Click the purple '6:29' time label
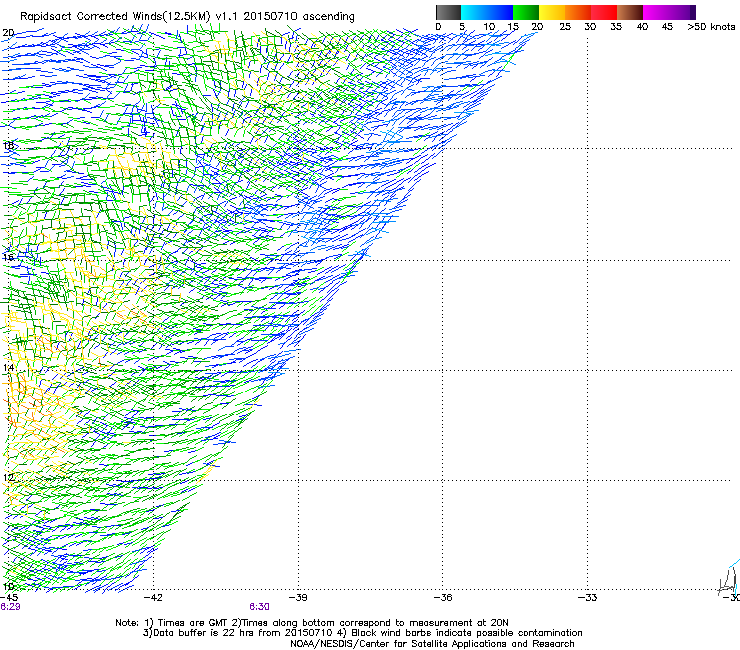 coord(10,607)
